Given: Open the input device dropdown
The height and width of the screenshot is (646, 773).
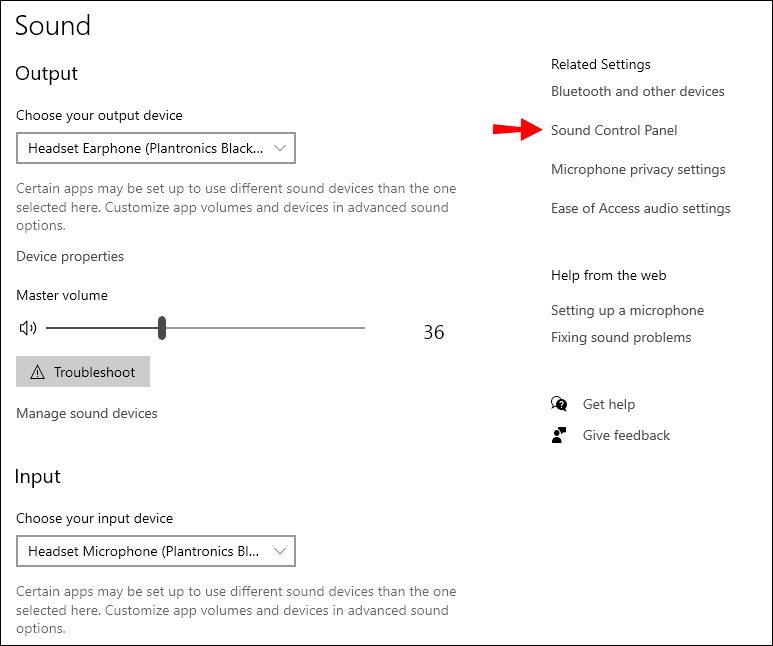Looking at the screenshot, I should click(156, 551).
